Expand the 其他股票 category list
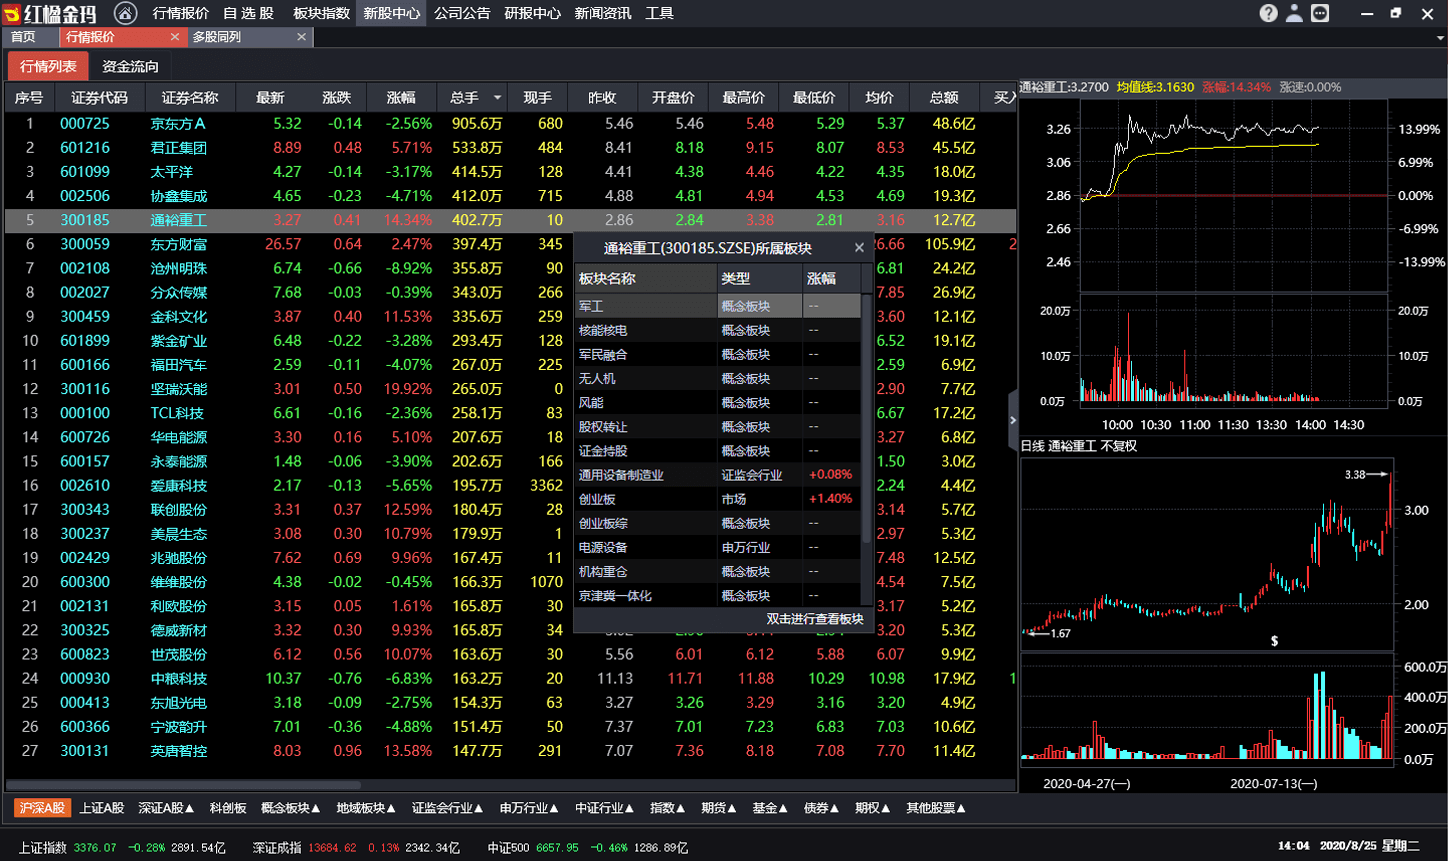This screenshot has width=1448, height=861. pos(936,808)
